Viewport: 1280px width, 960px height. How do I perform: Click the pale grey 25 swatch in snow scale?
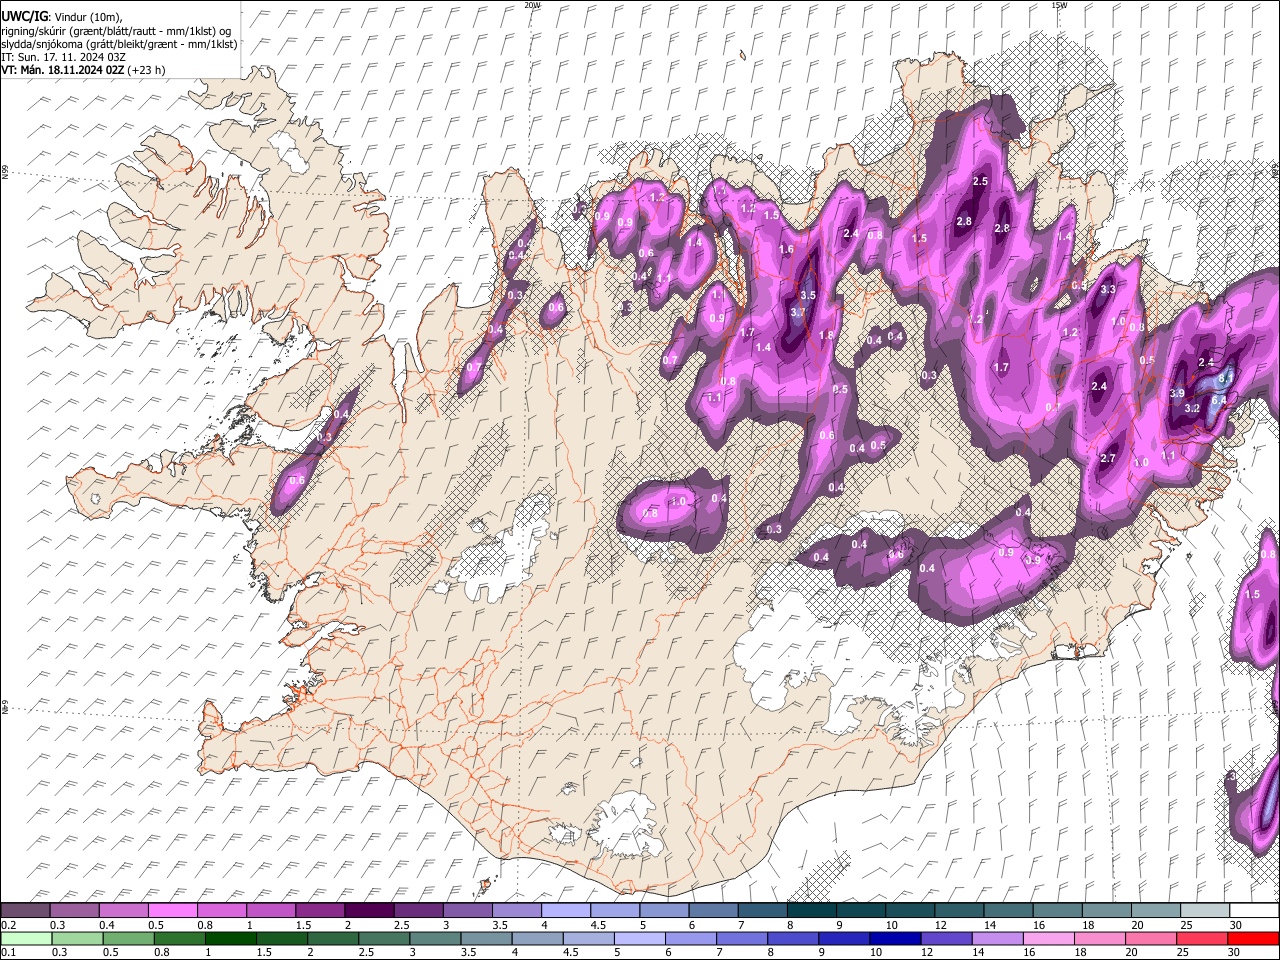(1204, 910)
